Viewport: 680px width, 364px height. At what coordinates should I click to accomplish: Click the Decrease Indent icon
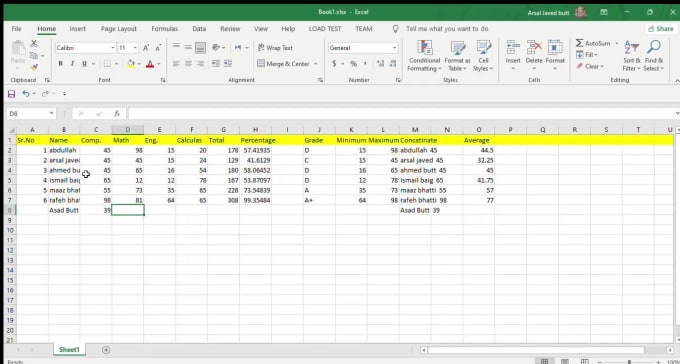coord(216,63)
